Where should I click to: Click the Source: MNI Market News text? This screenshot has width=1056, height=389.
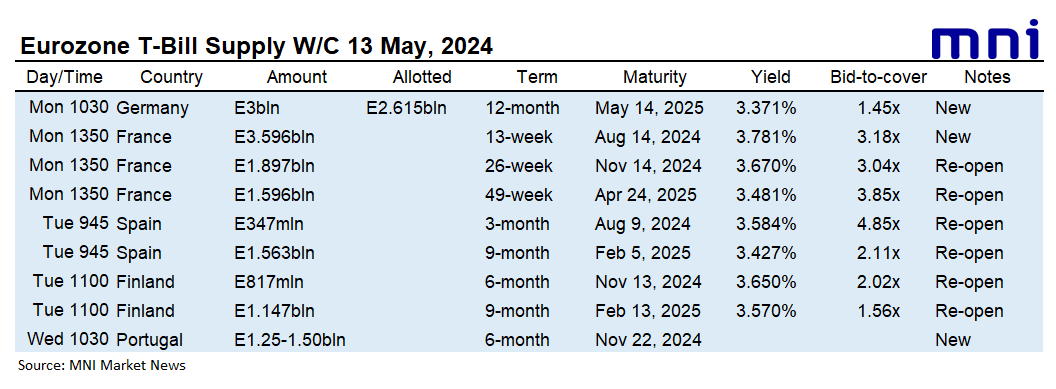pos(101,365)
